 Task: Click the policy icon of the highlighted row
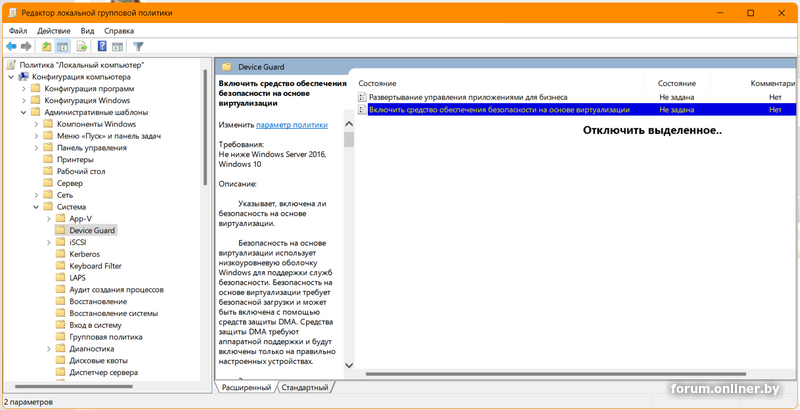tap(362, 109)
